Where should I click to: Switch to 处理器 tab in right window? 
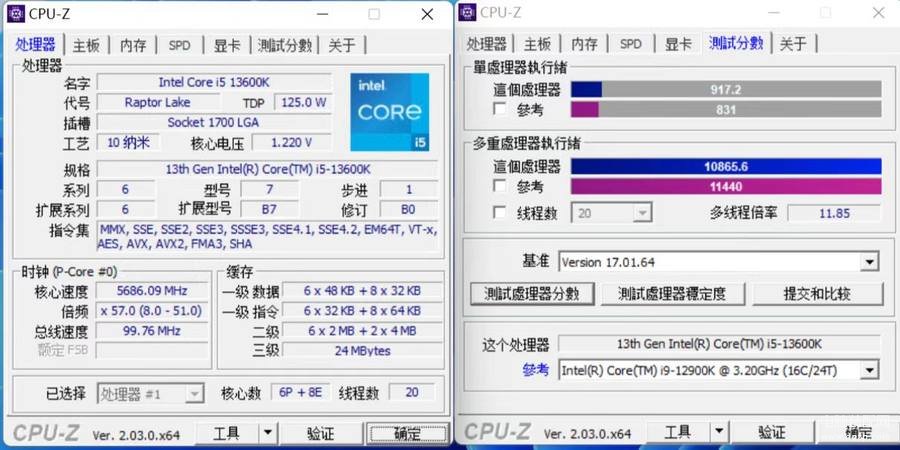coord(487,44)
